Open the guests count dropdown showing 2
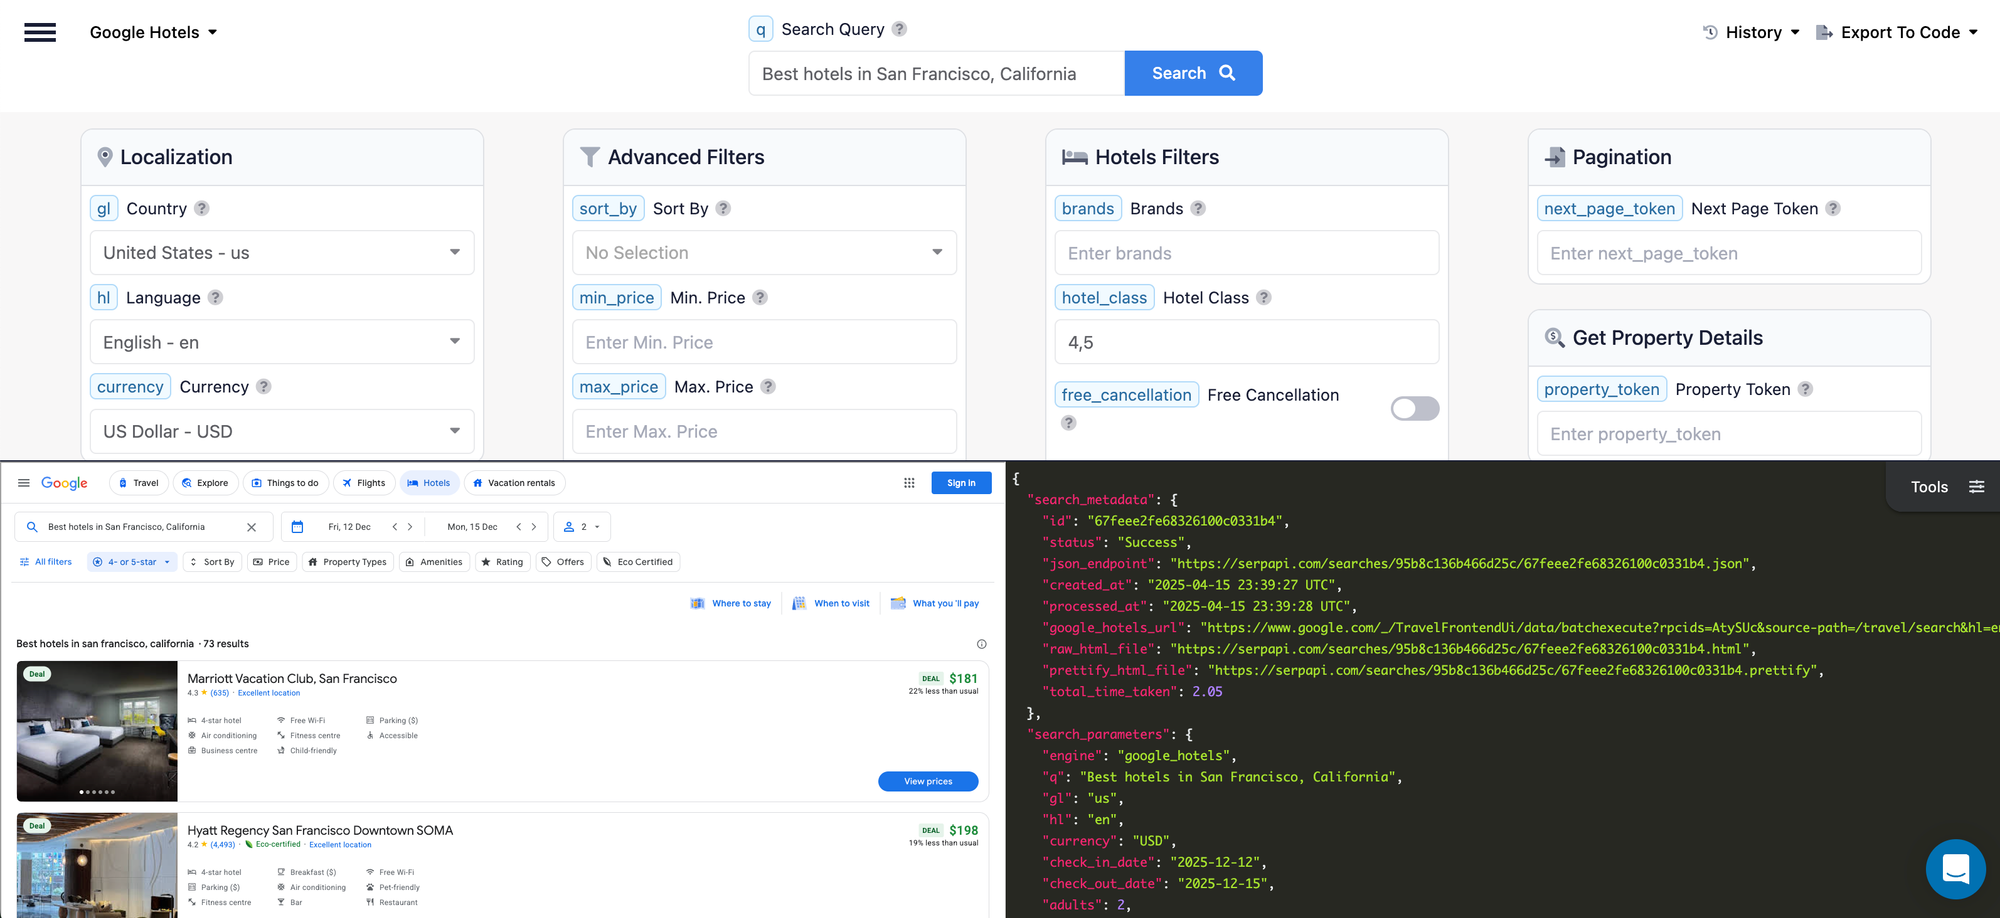The height and width of the screenshot is (918, 2000). coord(582,527)
